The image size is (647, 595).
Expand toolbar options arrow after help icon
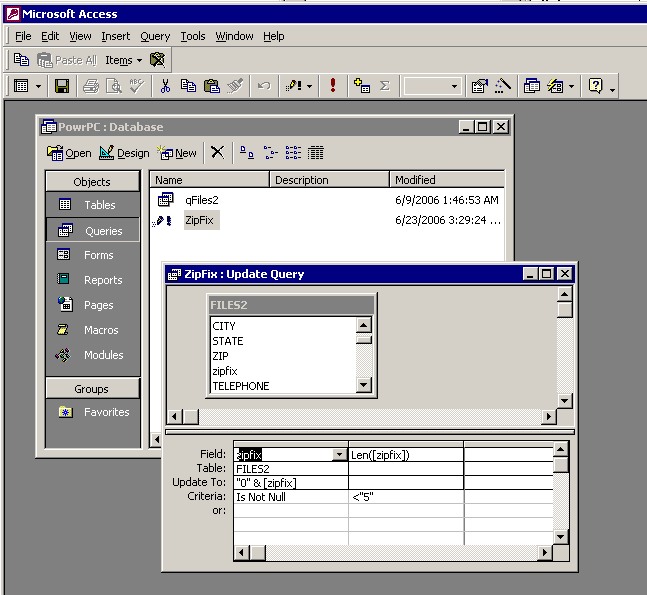[x=612, y=89]
